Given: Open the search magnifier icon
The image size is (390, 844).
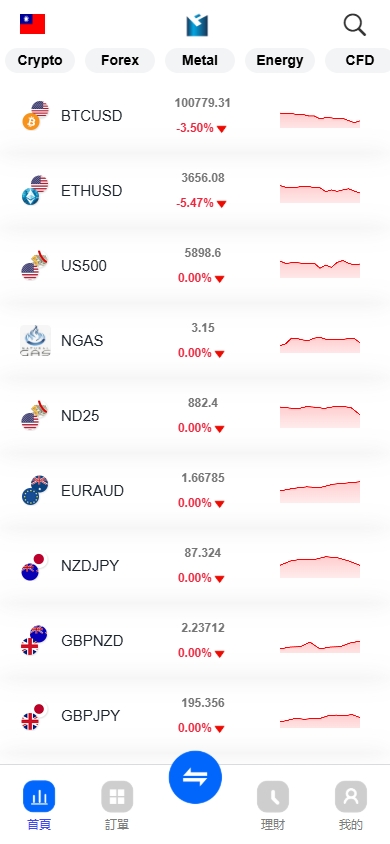Looking at the screenshot, I should pos(354,25).
